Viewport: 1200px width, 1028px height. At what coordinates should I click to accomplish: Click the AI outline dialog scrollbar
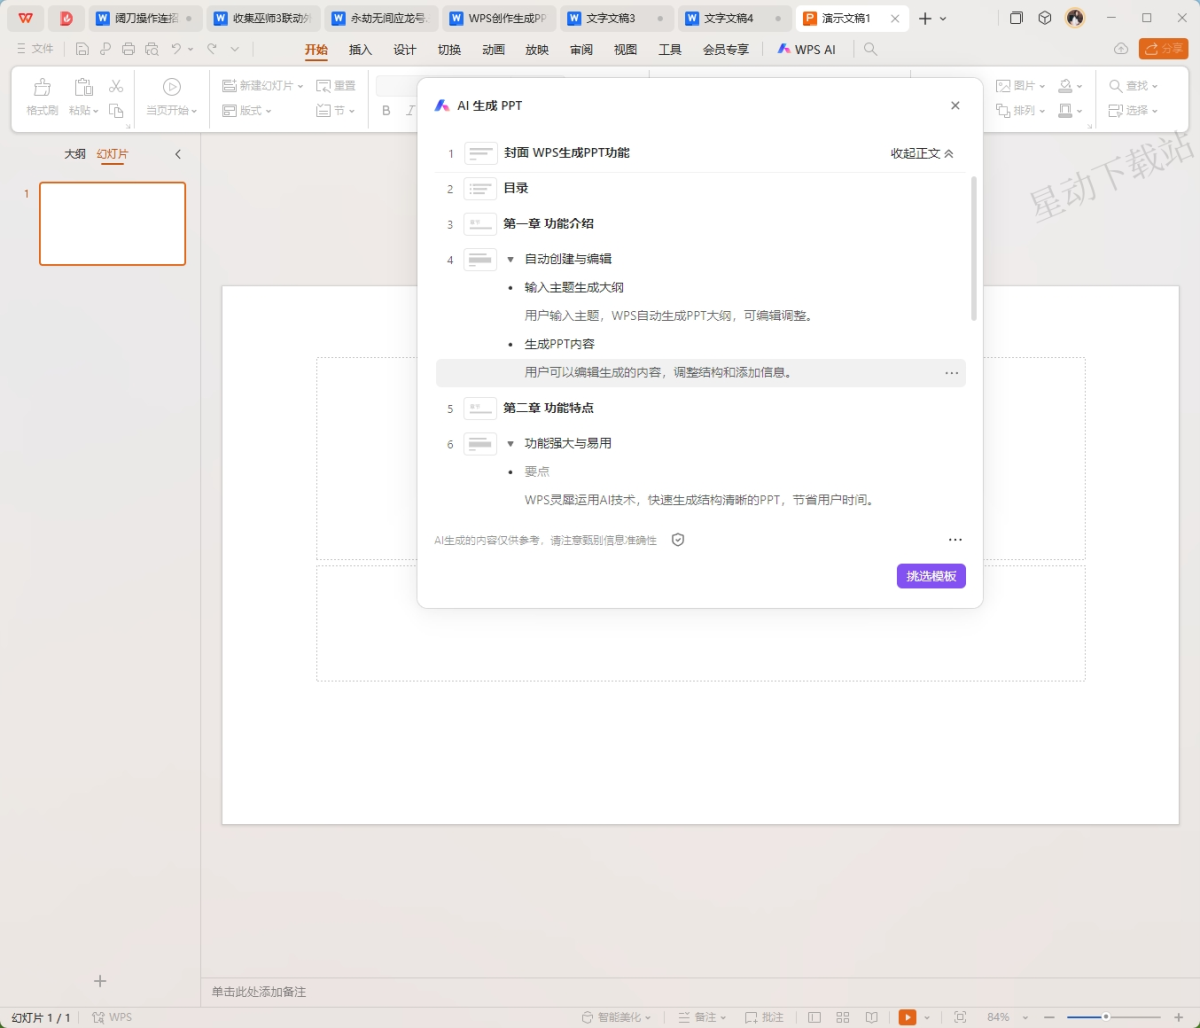point(974,248)
